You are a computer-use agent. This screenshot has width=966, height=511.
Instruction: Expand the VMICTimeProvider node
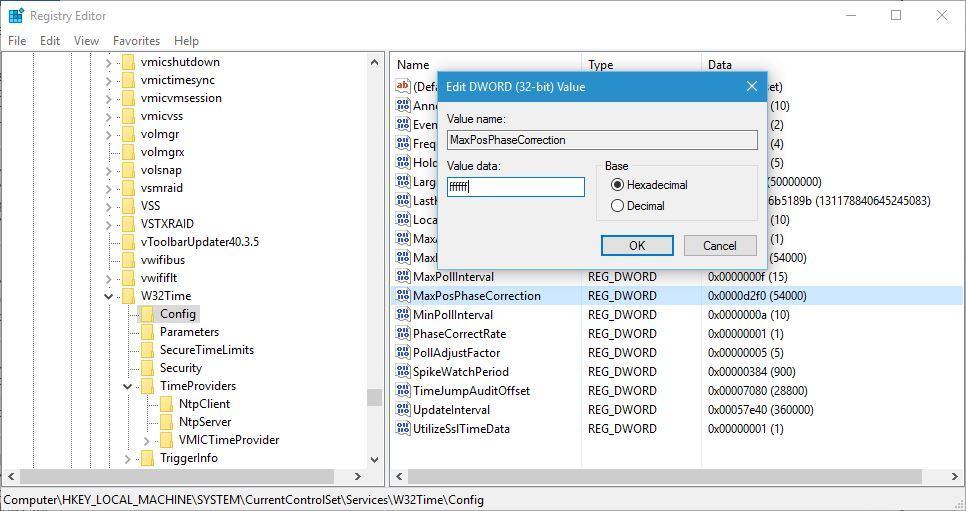click(x=147, y=440)
